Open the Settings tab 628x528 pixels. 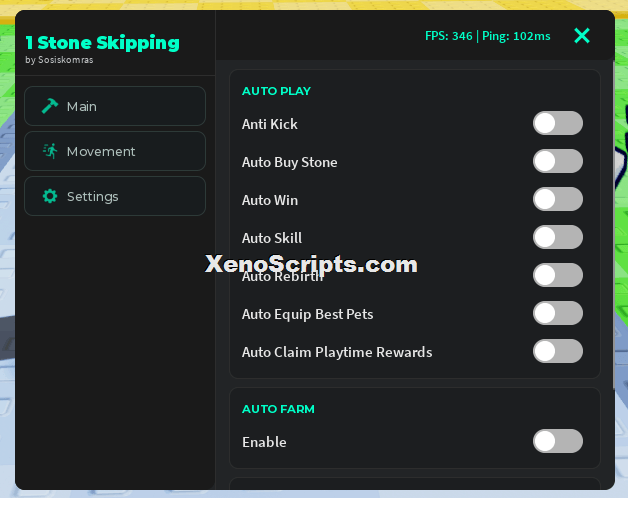point(115,196)
